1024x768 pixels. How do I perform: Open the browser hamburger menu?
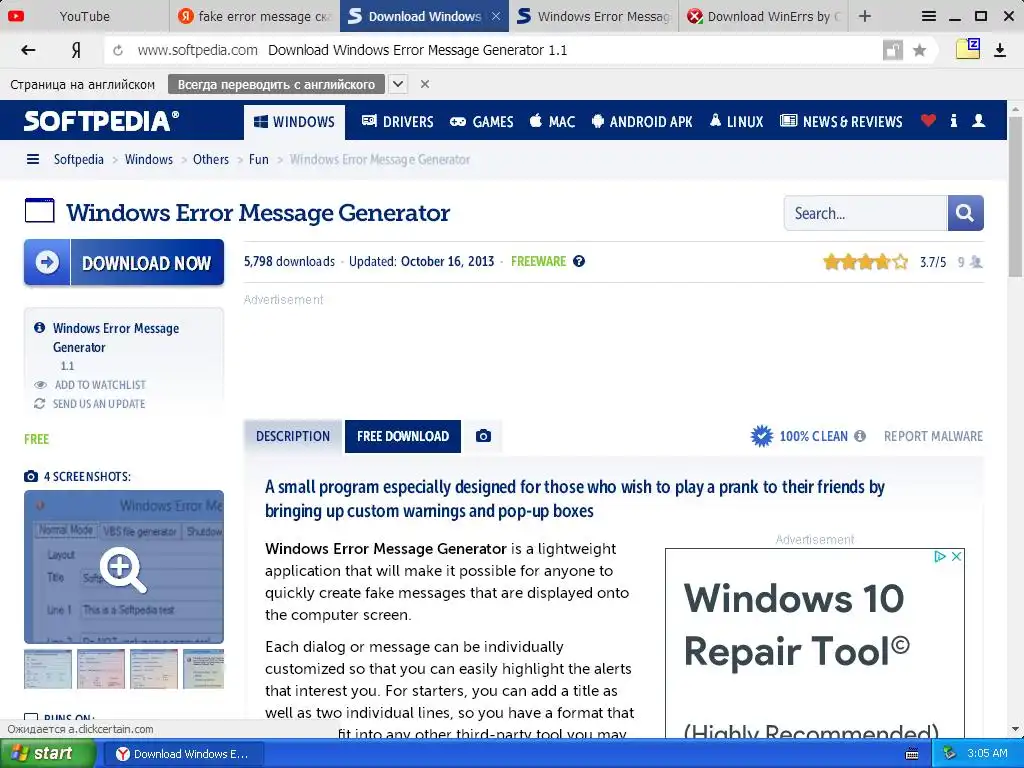[928, 16]
